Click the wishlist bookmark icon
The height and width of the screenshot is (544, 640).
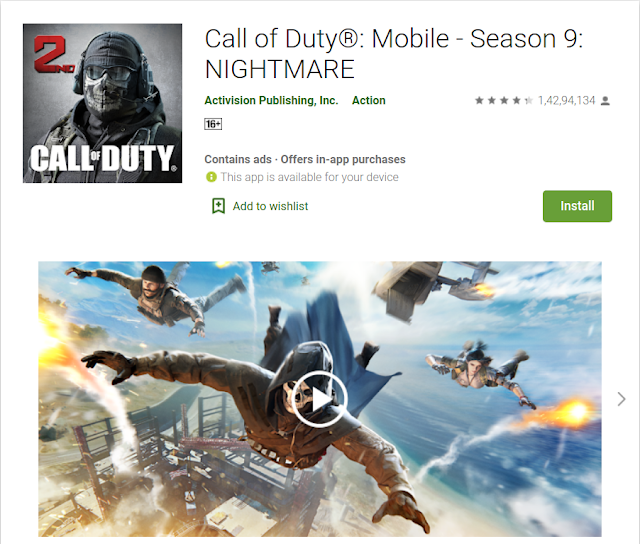tap(218, 206)
